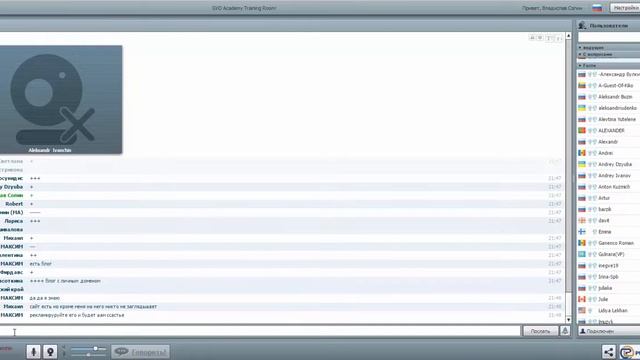Click the chat scrollbar down arrow

pyautogui.click(x=568, y=320)
